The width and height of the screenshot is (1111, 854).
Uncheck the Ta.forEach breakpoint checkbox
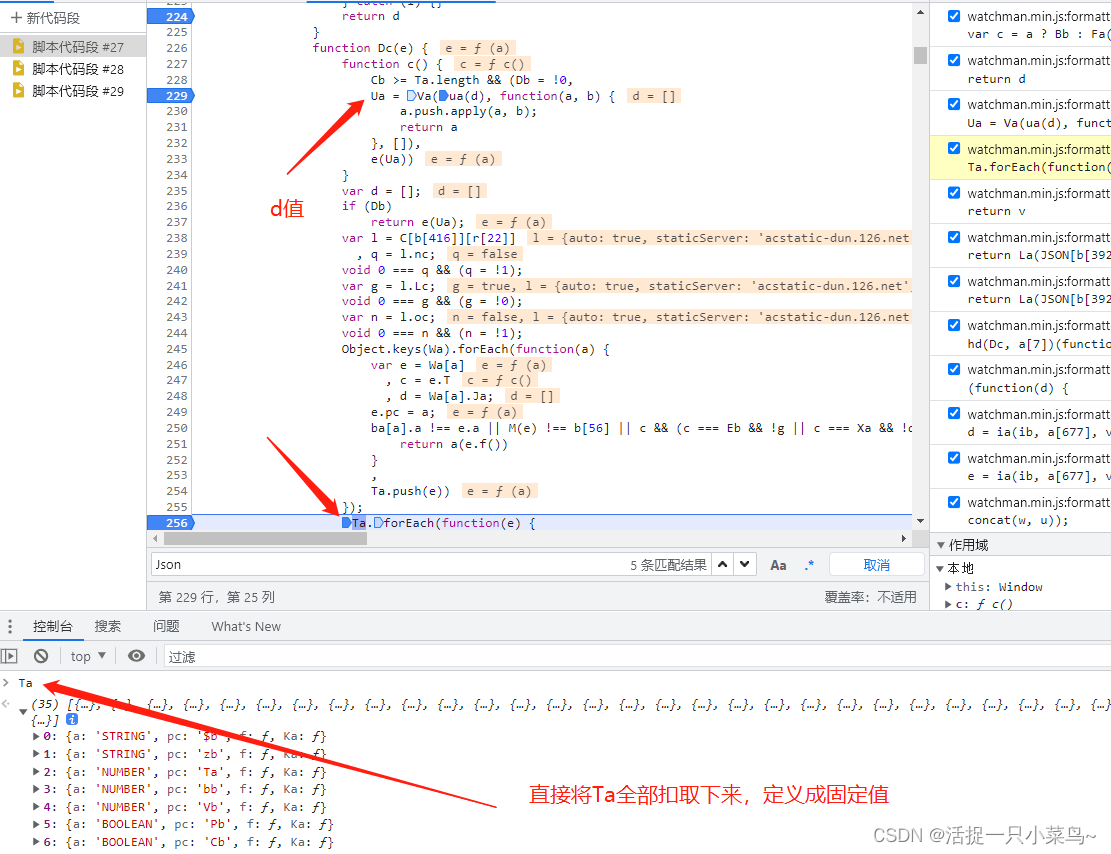[953, 149]
